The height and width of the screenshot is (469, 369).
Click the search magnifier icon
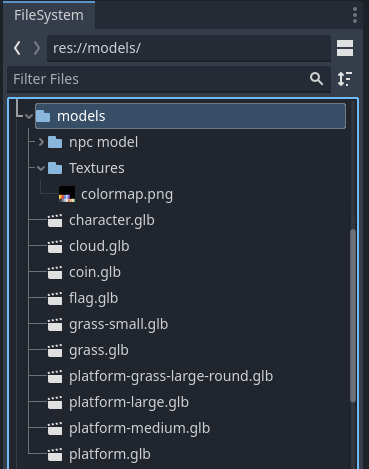[x=316, y=79]
